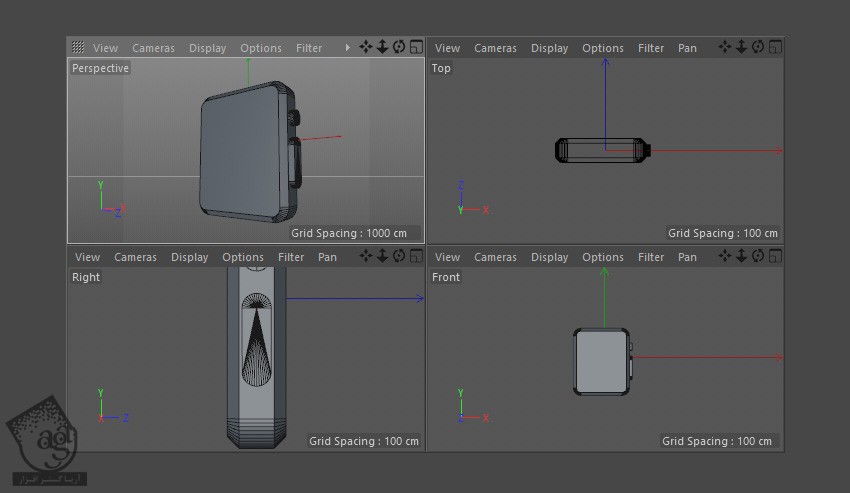This screenshot has width=850, height=493.
Task: Click the rotate camera icon in Front viewport
Action: tap(758, 257)
